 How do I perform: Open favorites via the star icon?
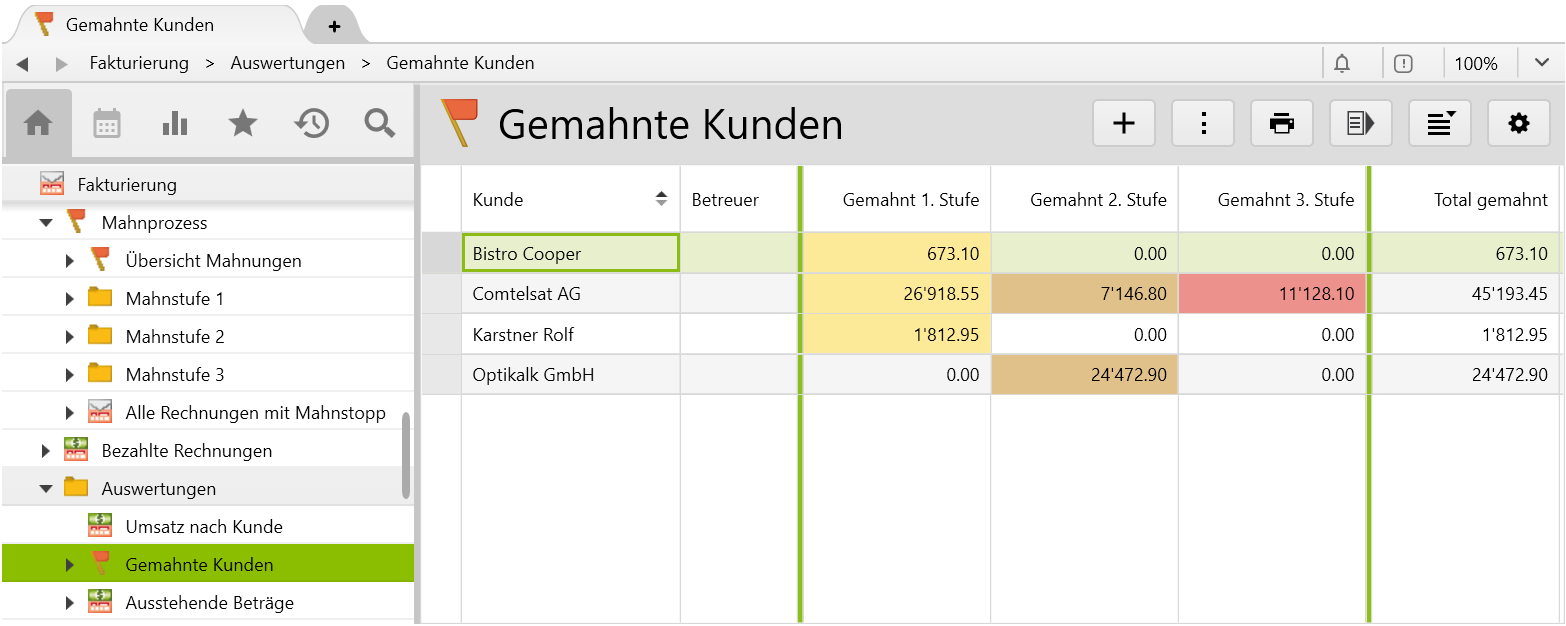(x=243, y=123)
